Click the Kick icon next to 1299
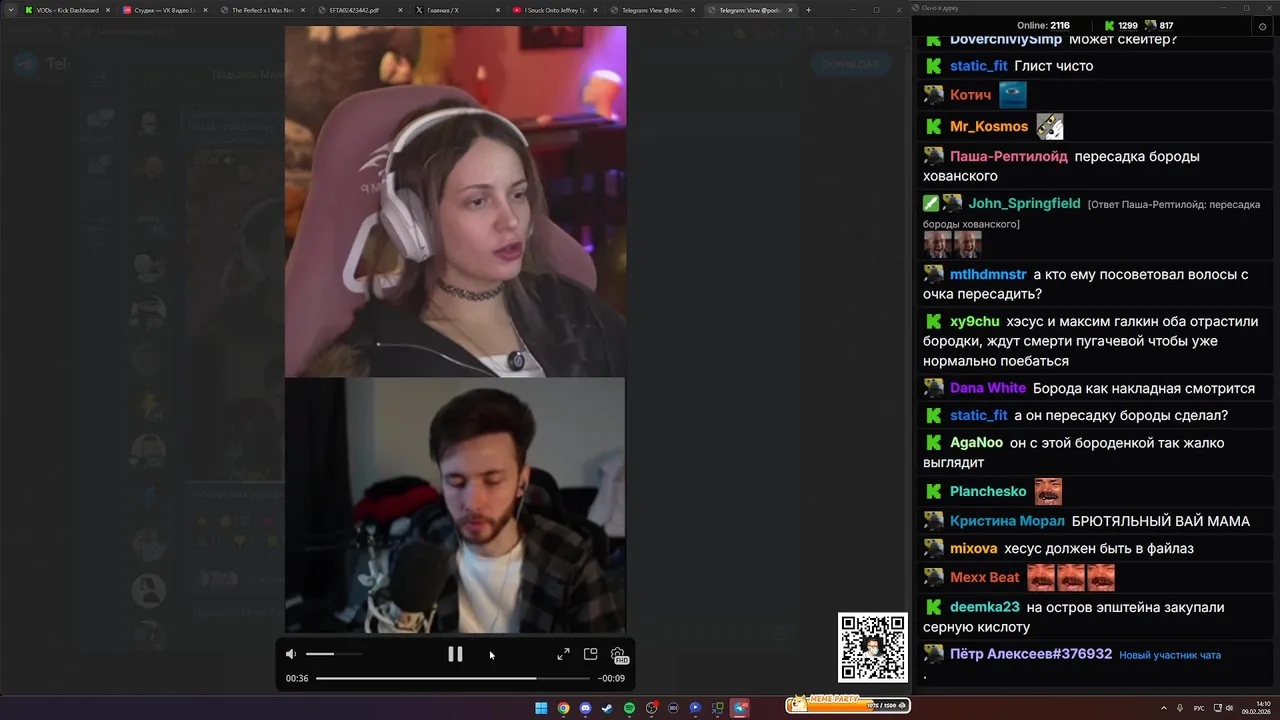Viewport: 1280px width, 720px height. (x=1109, y=26)
